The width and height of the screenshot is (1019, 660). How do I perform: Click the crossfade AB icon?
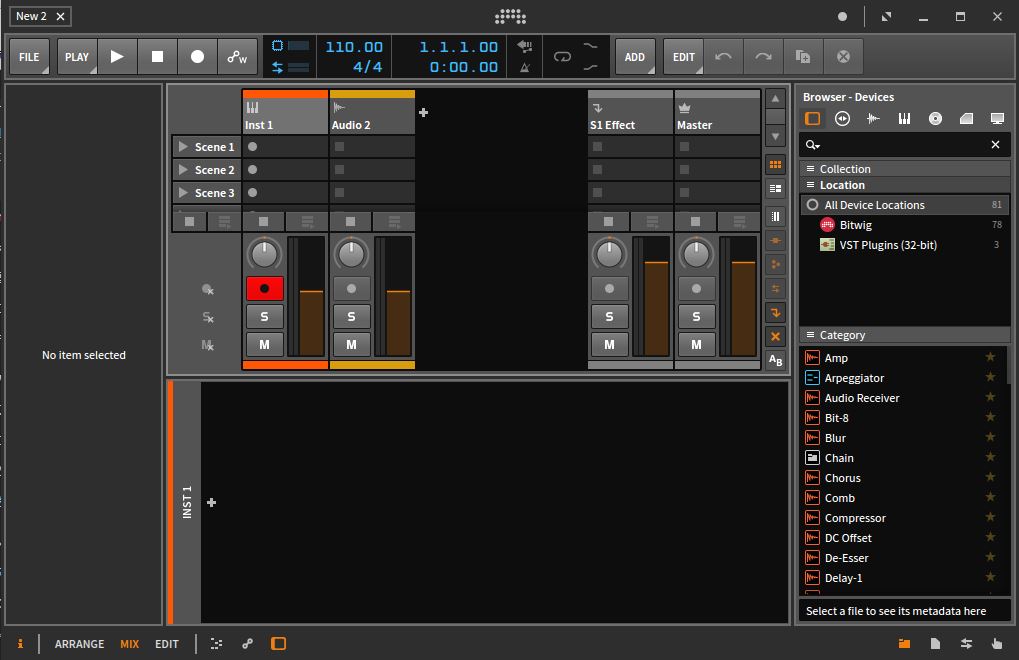click(775, 360)
